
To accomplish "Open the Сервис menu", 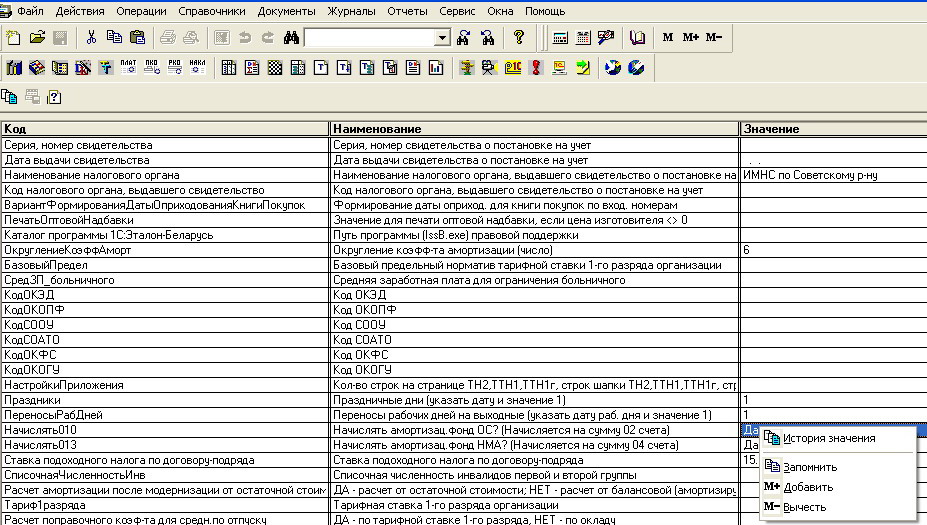I will [457, 11].
